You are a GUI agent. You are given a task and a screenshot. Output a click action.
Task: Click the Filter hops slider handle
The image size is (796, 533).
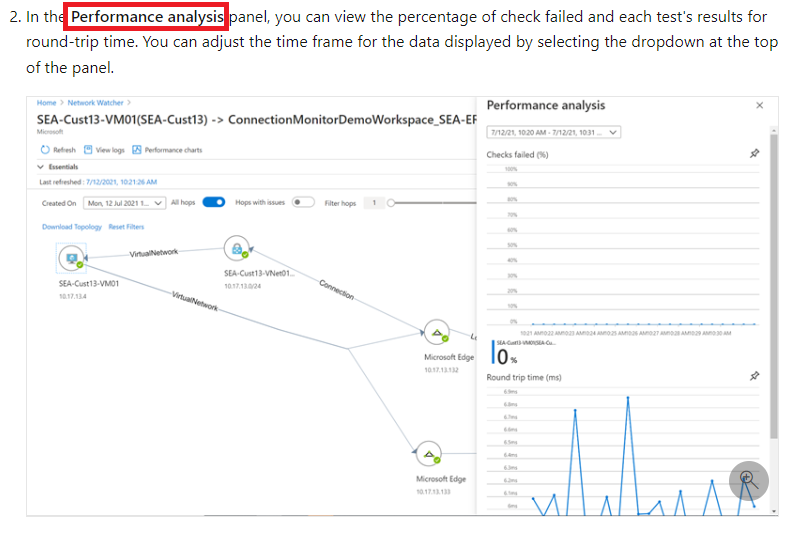391,203
